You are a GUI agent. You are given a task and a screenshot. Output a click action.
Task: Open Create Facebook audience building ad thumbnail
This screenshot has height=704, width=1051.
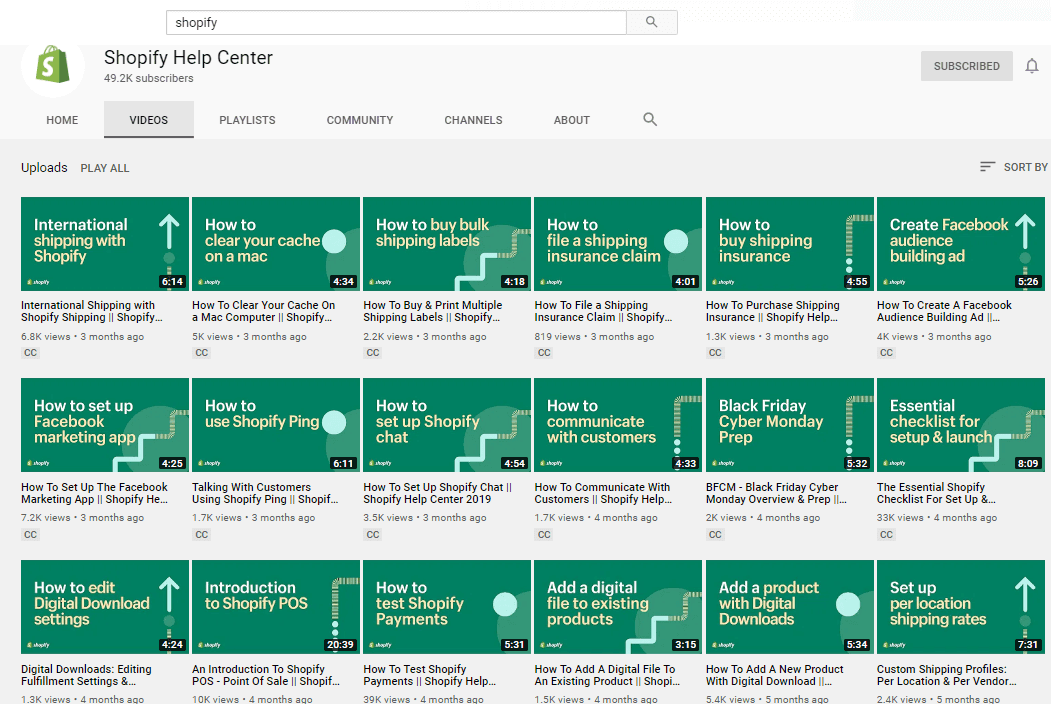point(961,243)
